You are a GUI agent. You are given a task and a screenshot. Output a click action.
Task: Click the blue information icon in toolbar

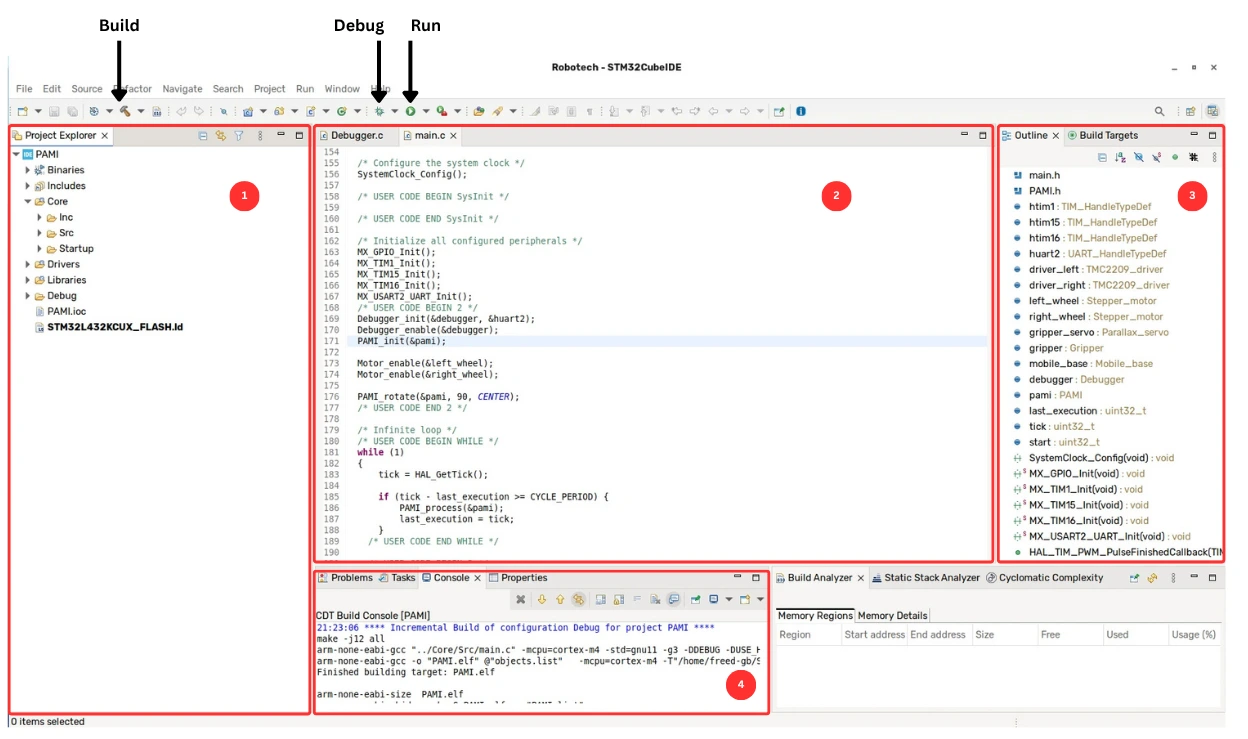coord(801,111)
